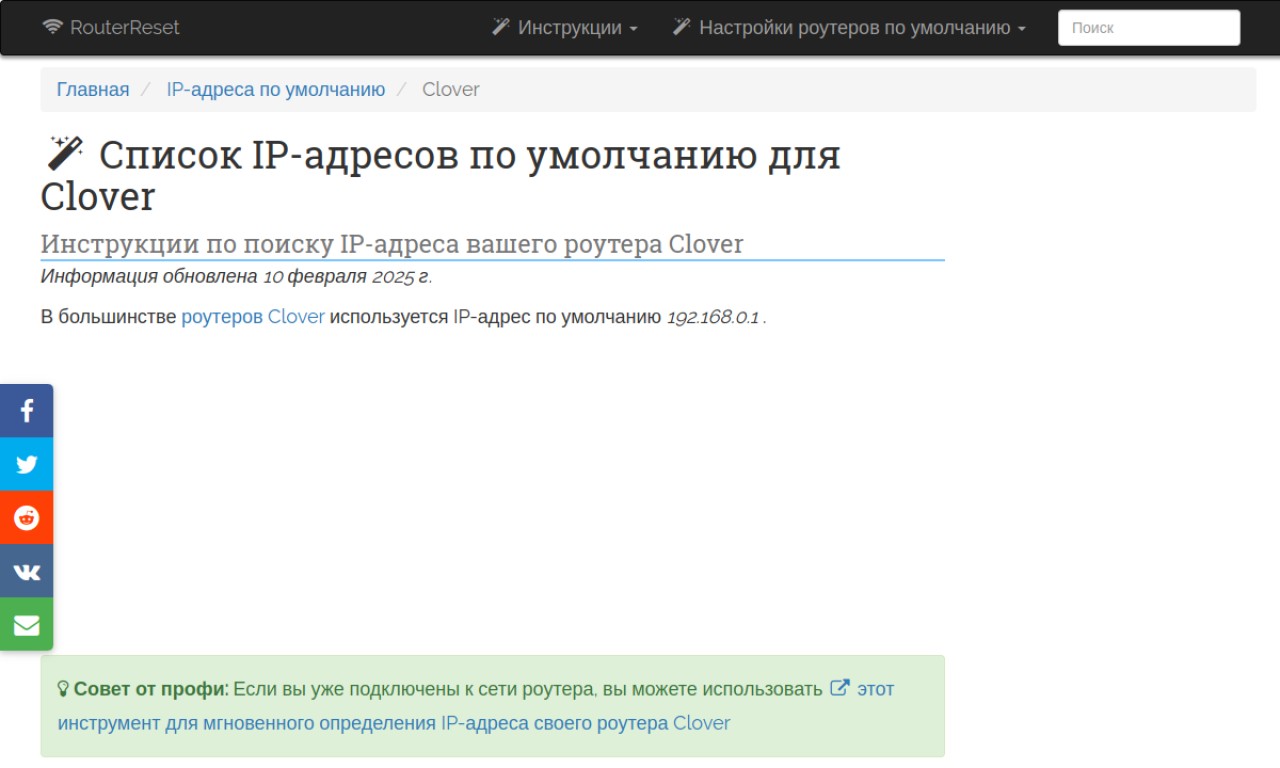Screen dimensions: 1280x768
Task: Share page via Reddit icon
Action: pyautogui.click(x=26, y=518)
